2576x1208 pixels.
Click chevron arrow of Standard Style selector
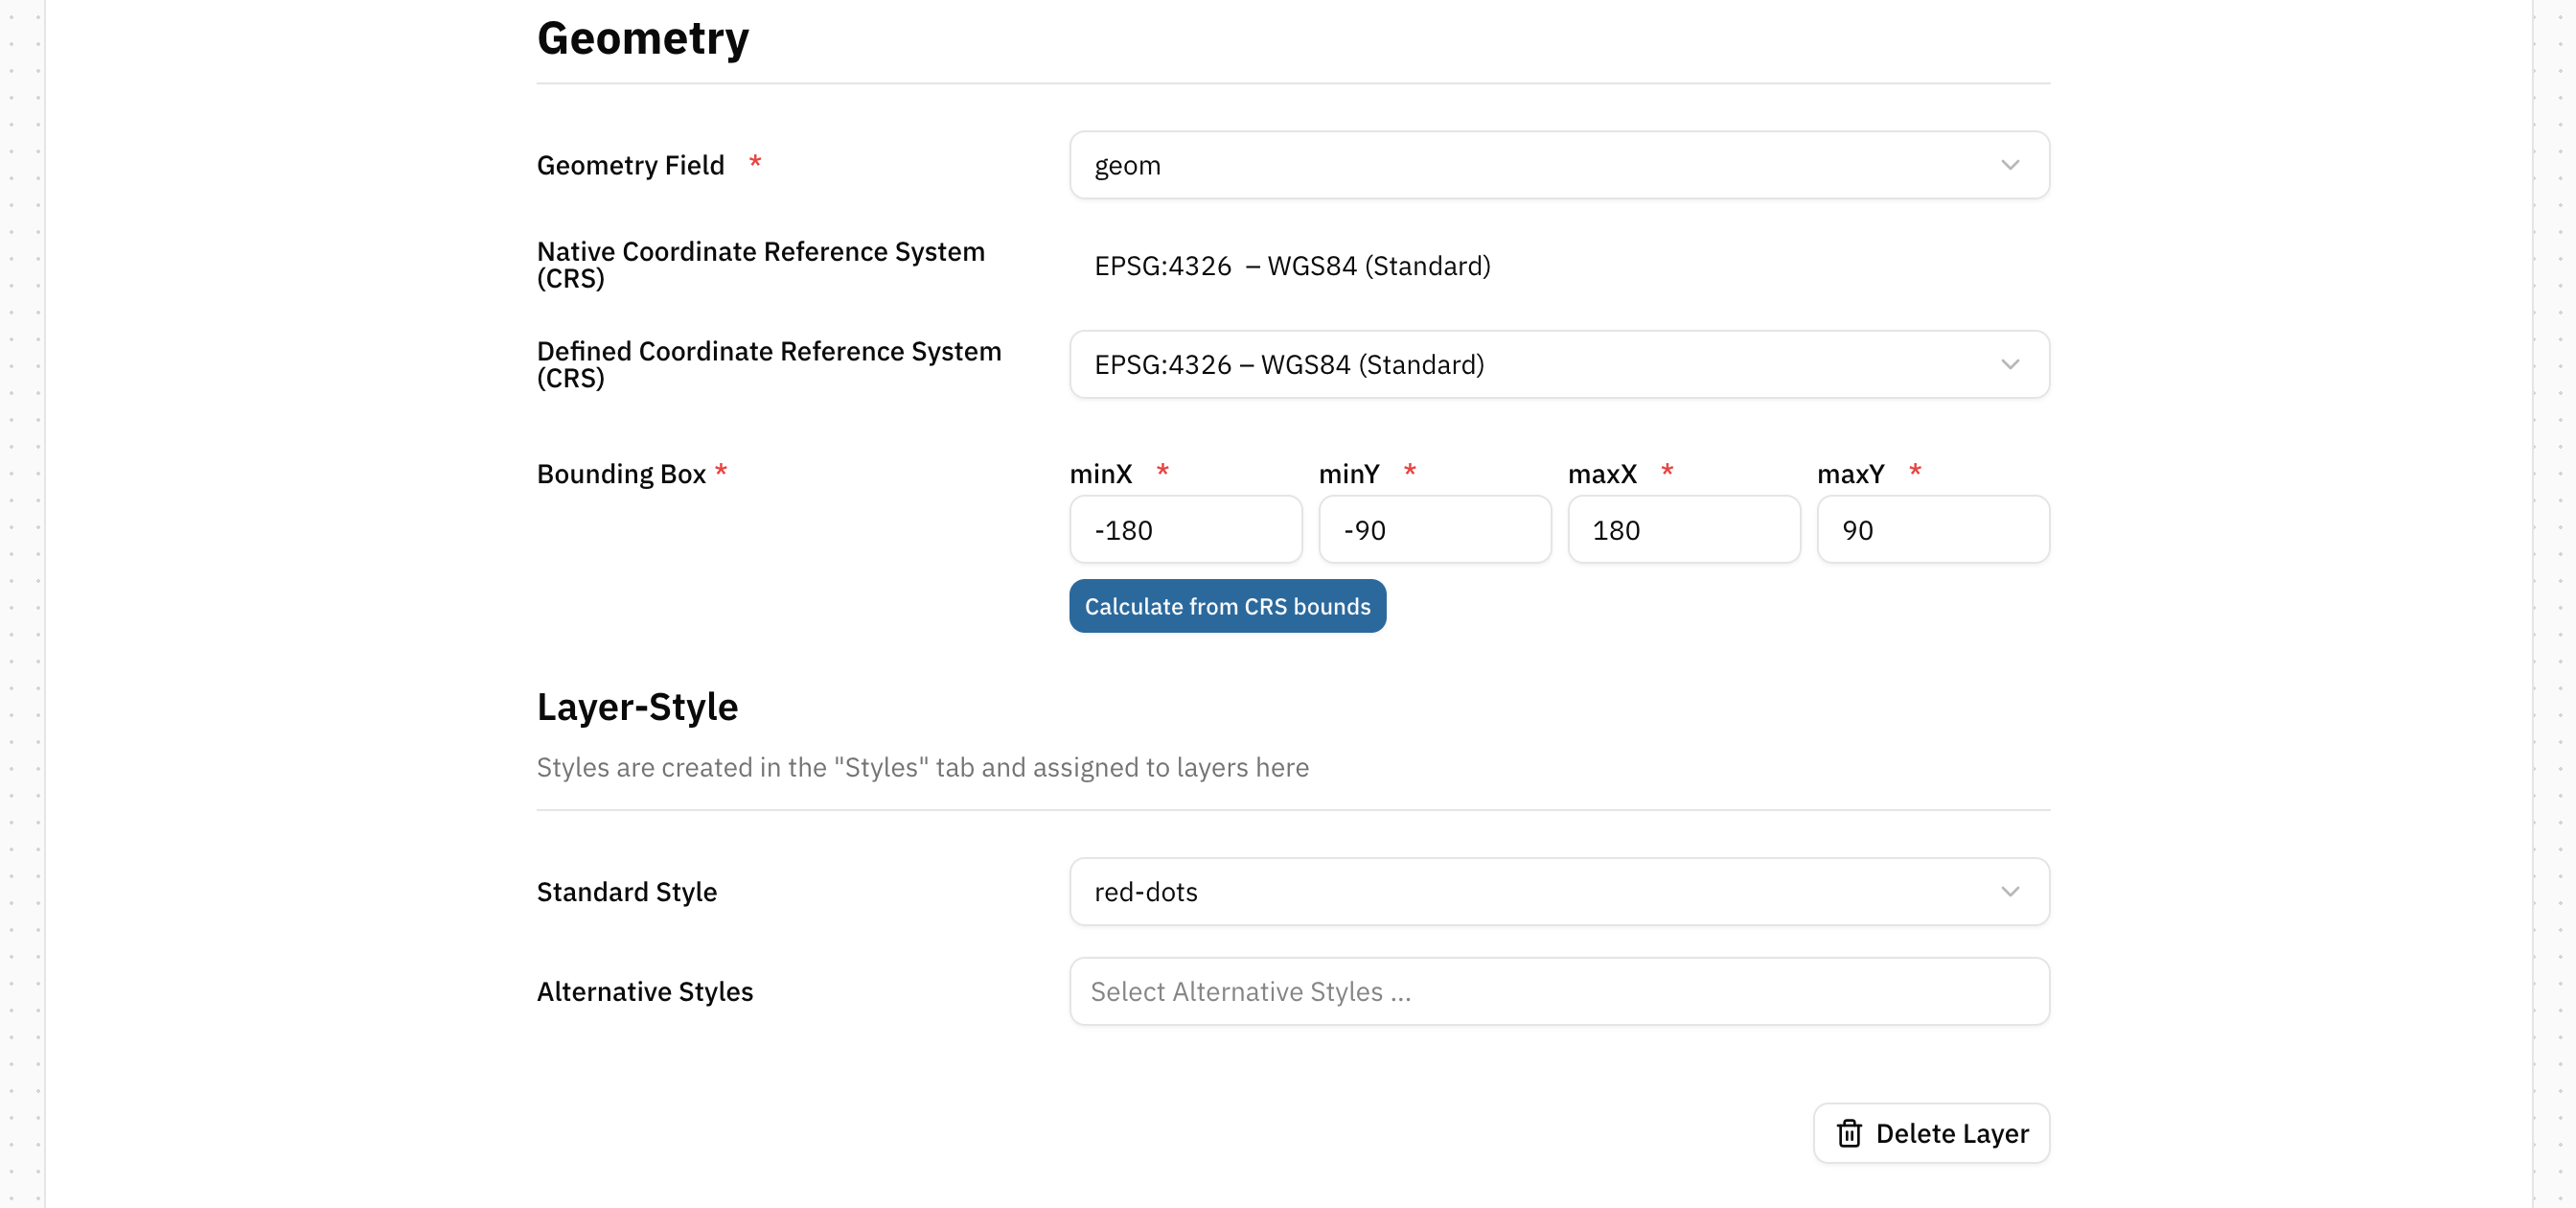click(2010, 892)
